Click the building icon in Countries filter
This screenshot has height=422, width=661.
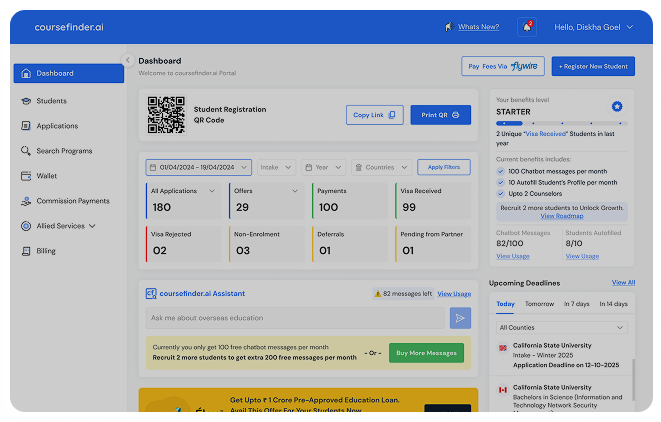(359, 167)
